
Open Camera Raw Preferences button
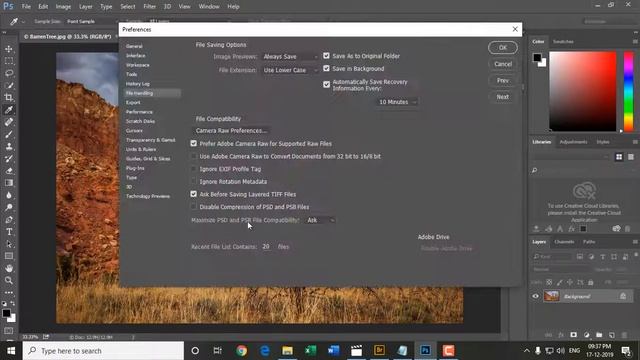(x=231, y=131)
